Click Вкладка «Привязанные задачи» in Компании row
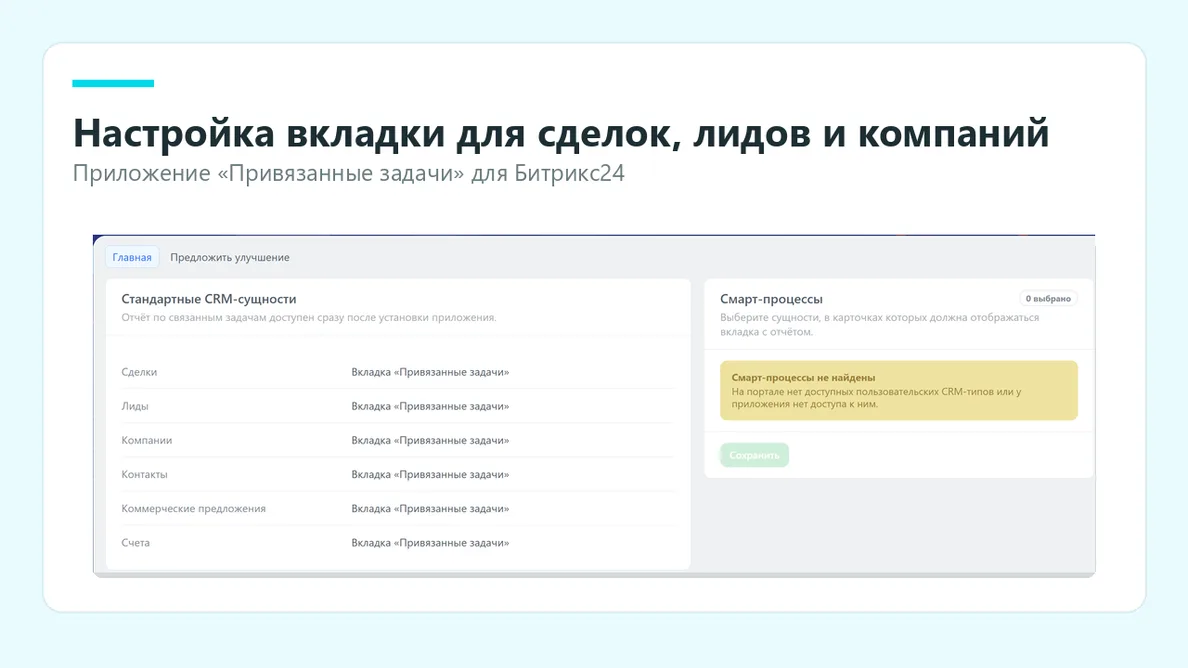 pyautogui.click(x=430, y=440)
